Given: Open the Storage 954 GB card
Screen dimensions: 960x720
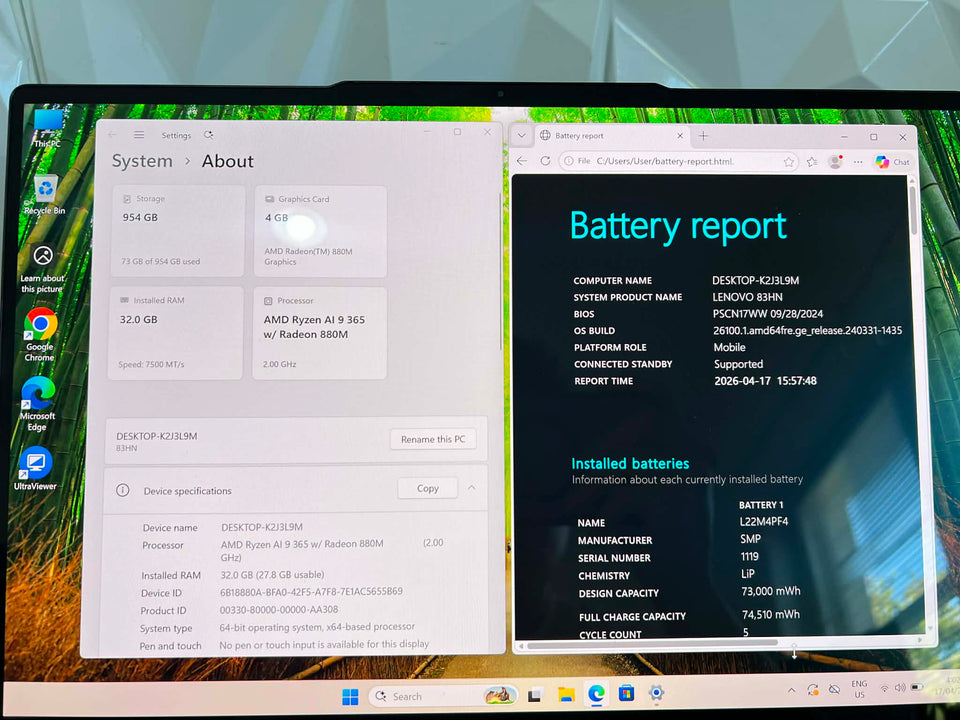Looking at the screenshot, I should [x=178, y=231].
